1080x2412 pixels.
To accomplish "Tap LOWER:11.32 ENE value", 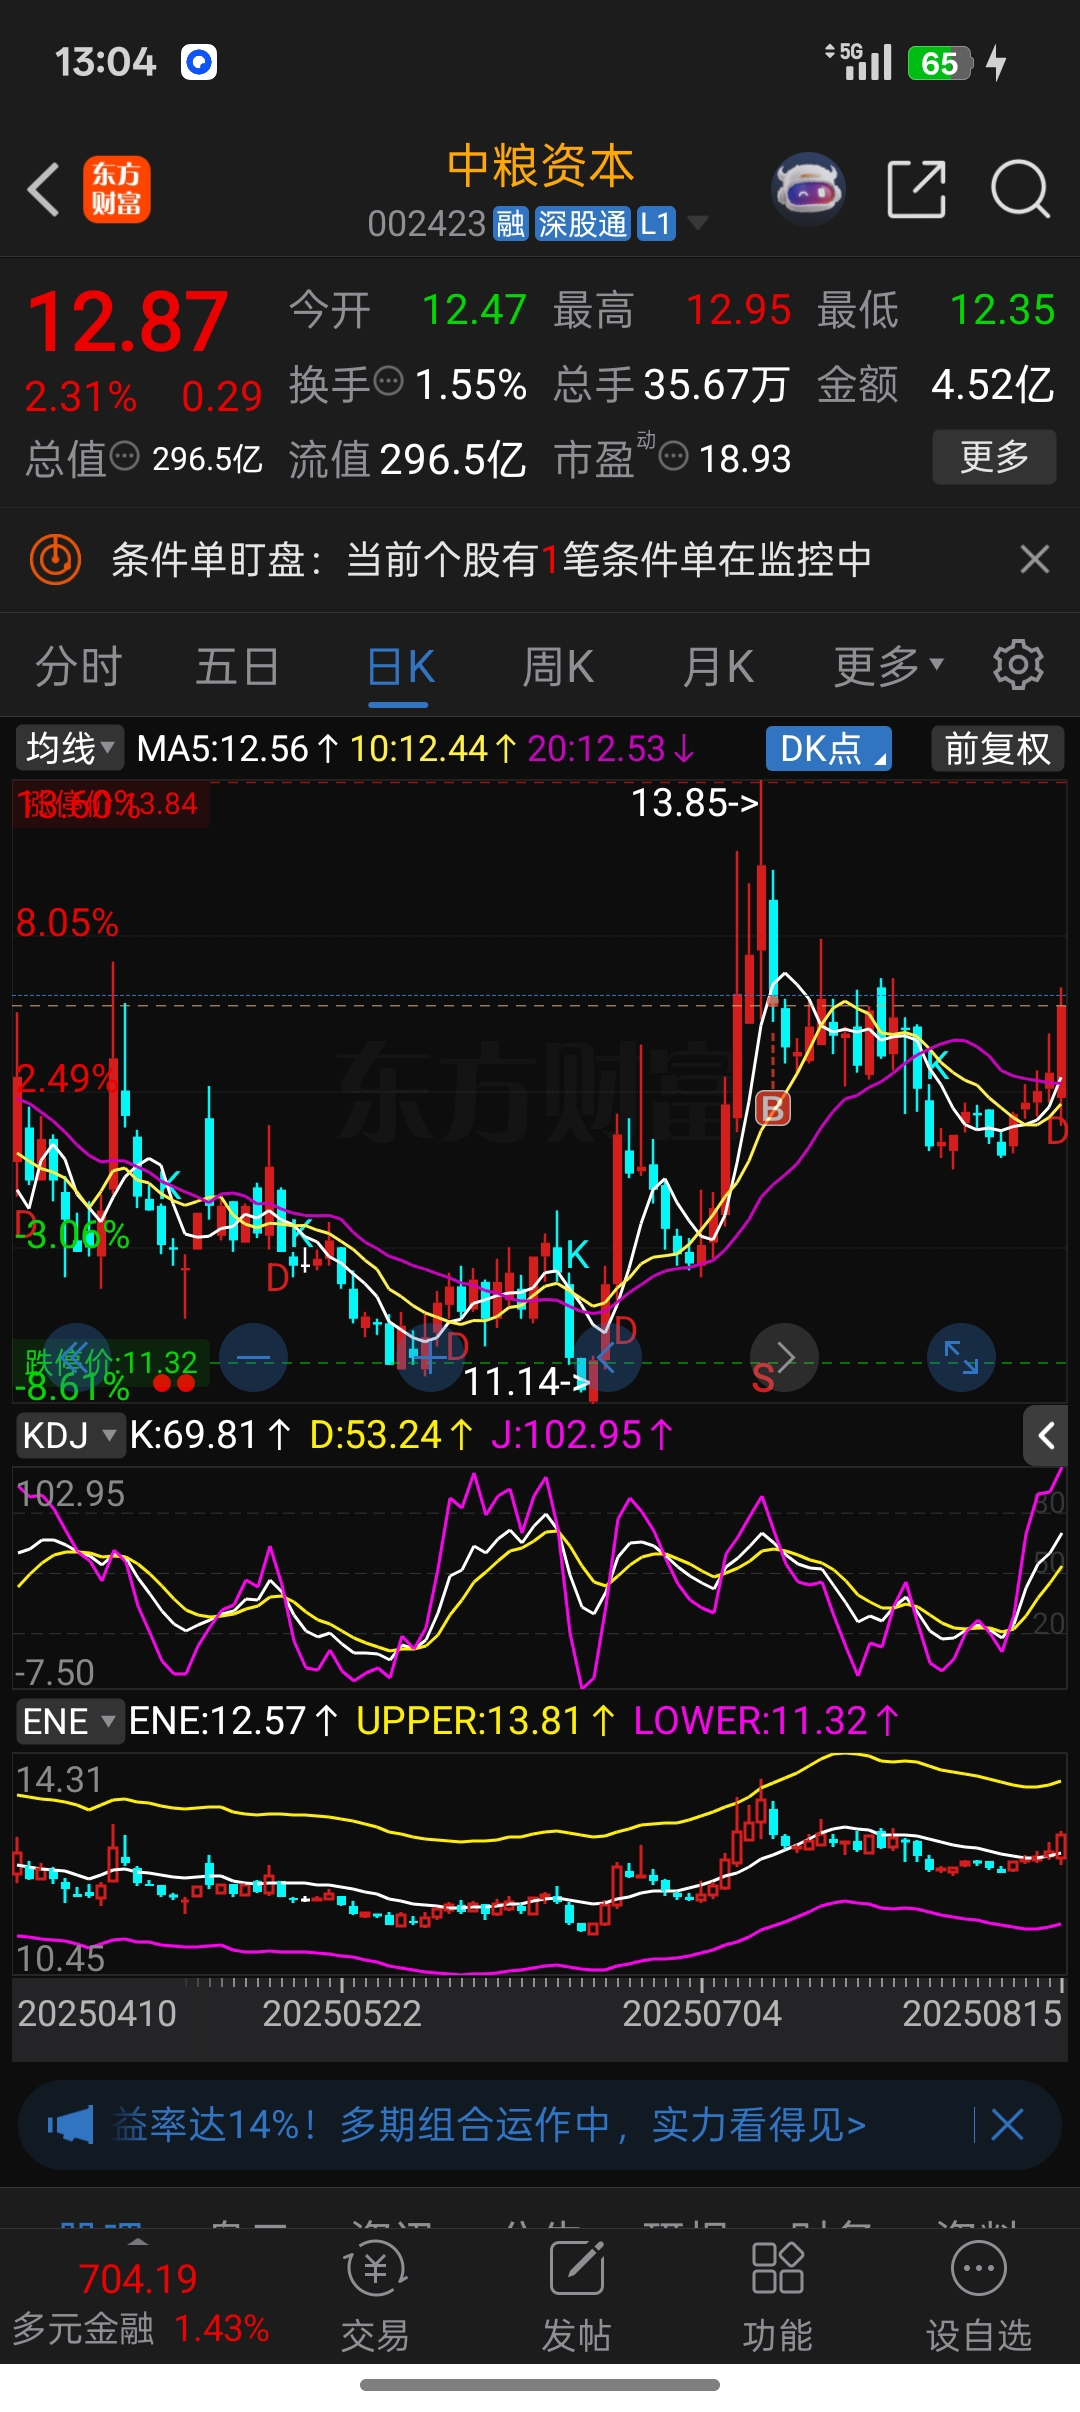I will pos(766,1721).
